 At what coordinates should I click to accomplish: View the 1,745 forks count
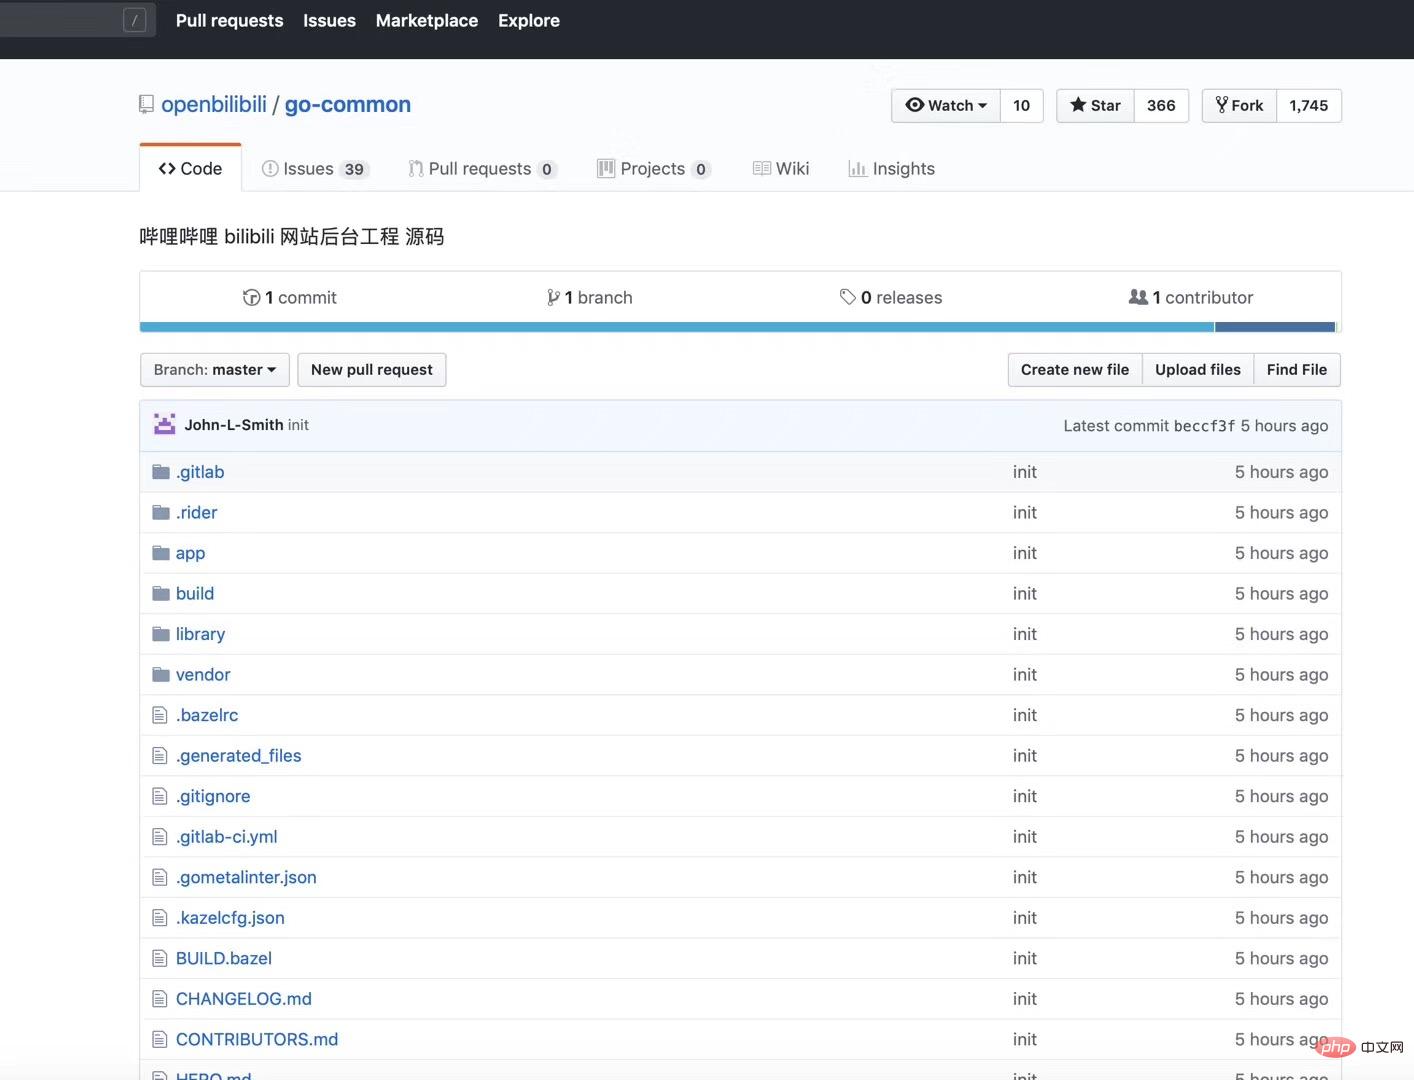click(x=1309, y=105)
